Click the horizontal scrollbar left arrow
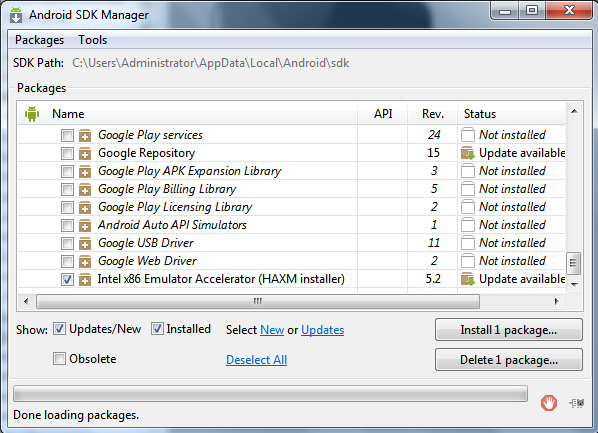The image size is (598, 433). click(x=26, y=301)
